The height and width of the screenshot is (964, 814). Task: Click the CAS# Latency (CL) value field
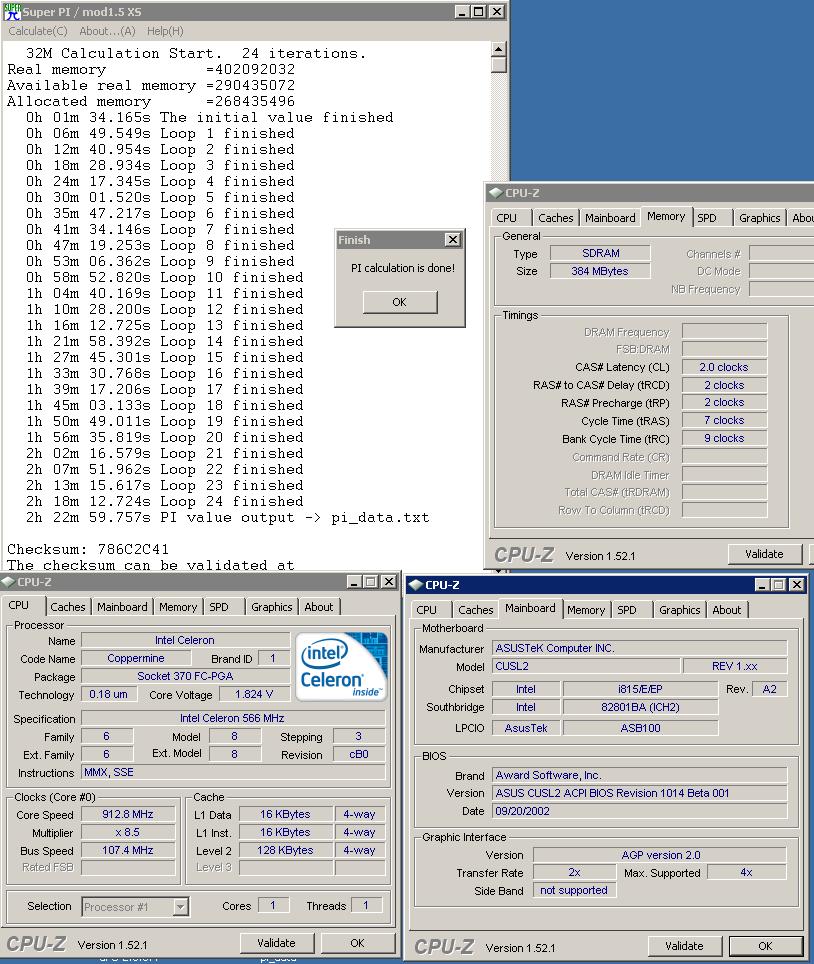[723, 367]
